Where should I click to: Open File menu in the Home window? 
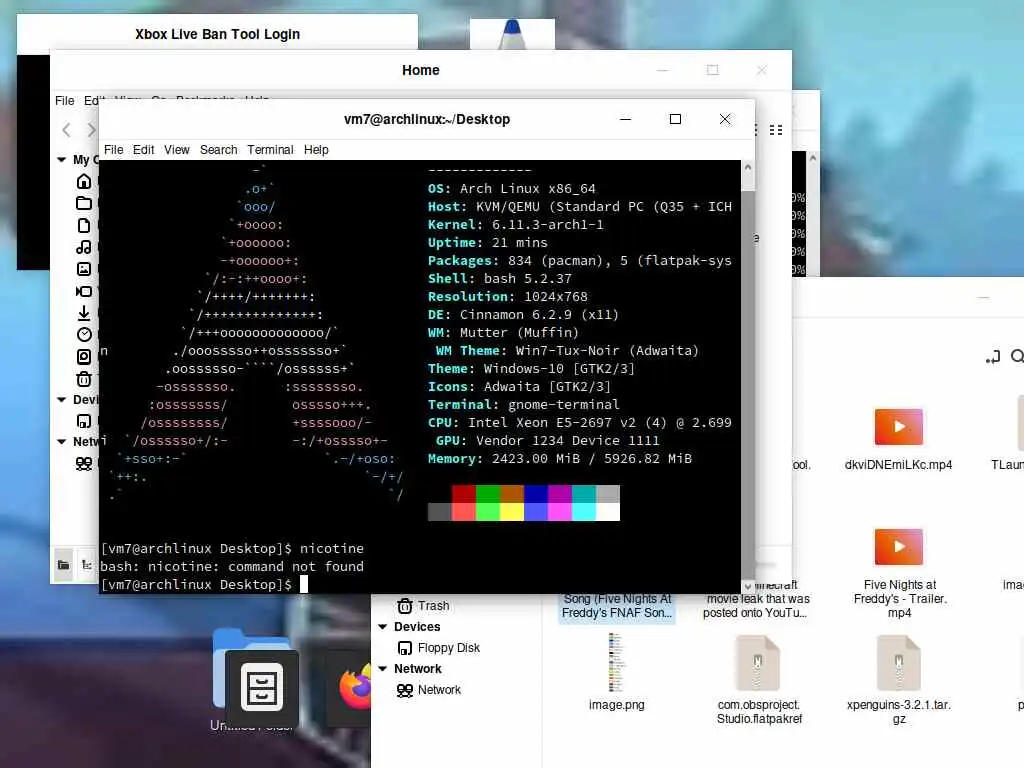[x=64, y=101]
